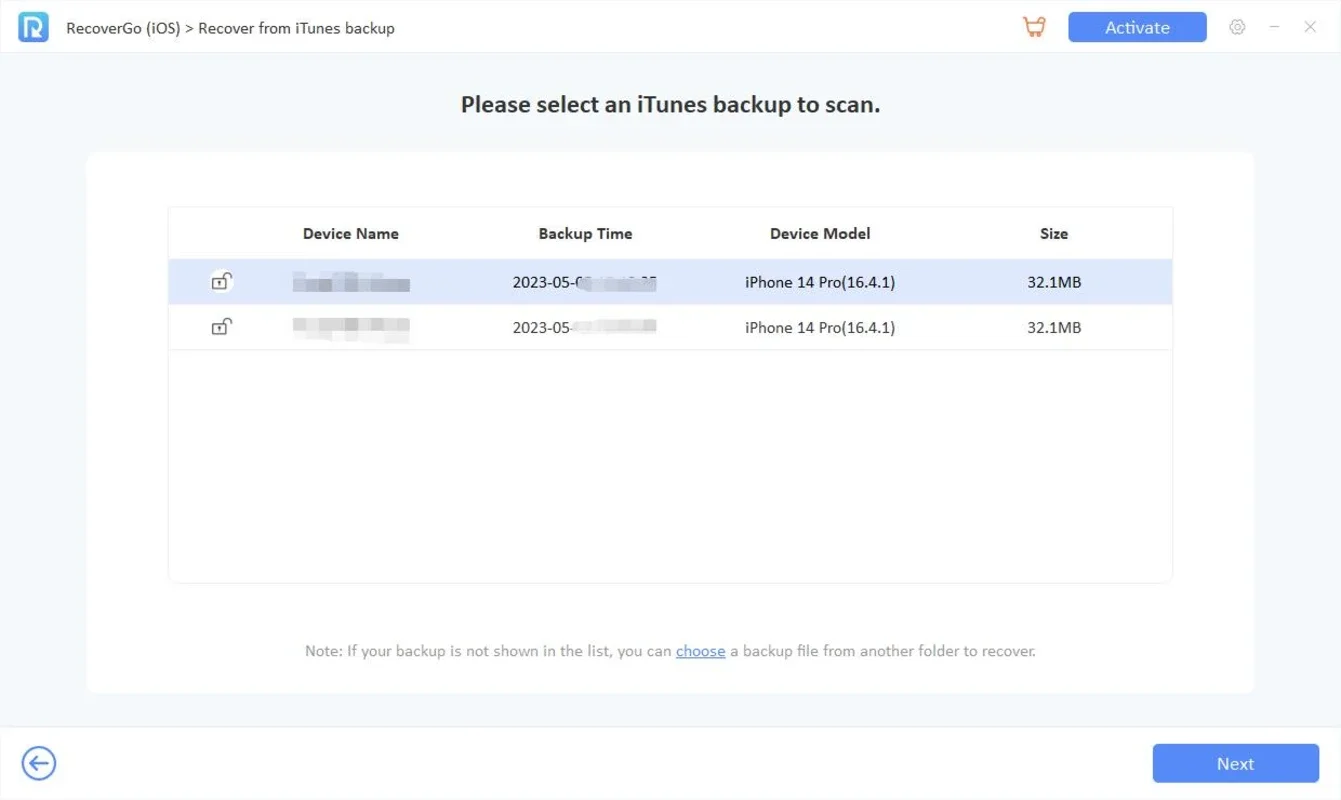Click the "RecoverGo (iOS) > Recover from iTunes backup" breadcrumb
Image resolution: width=1341 pixels, height=800 pixels.
coord(230,28)
